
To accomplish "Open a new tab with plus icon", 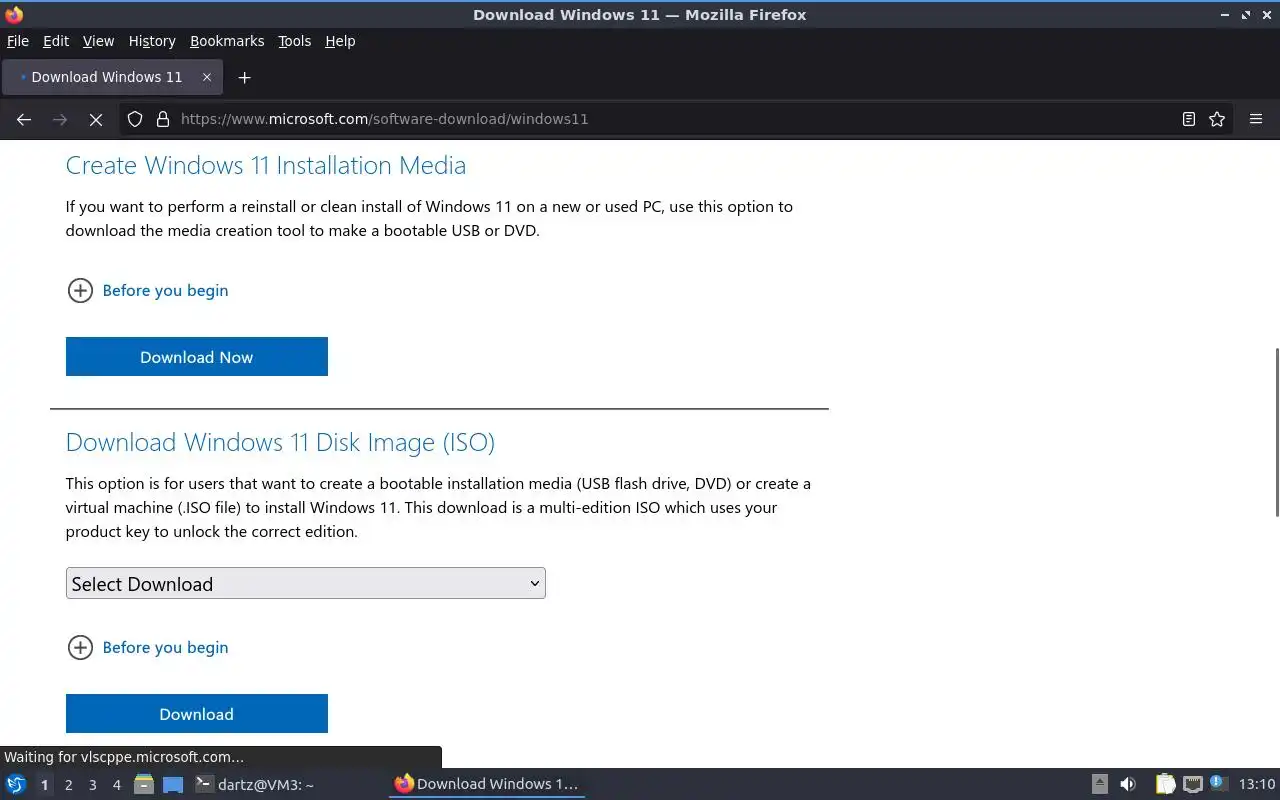I will pos(244,77).
